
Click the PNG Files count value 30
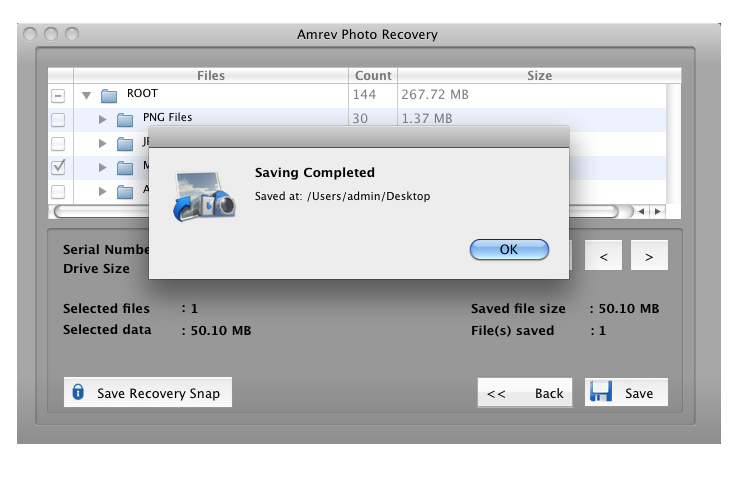click(x=360, y=119)
